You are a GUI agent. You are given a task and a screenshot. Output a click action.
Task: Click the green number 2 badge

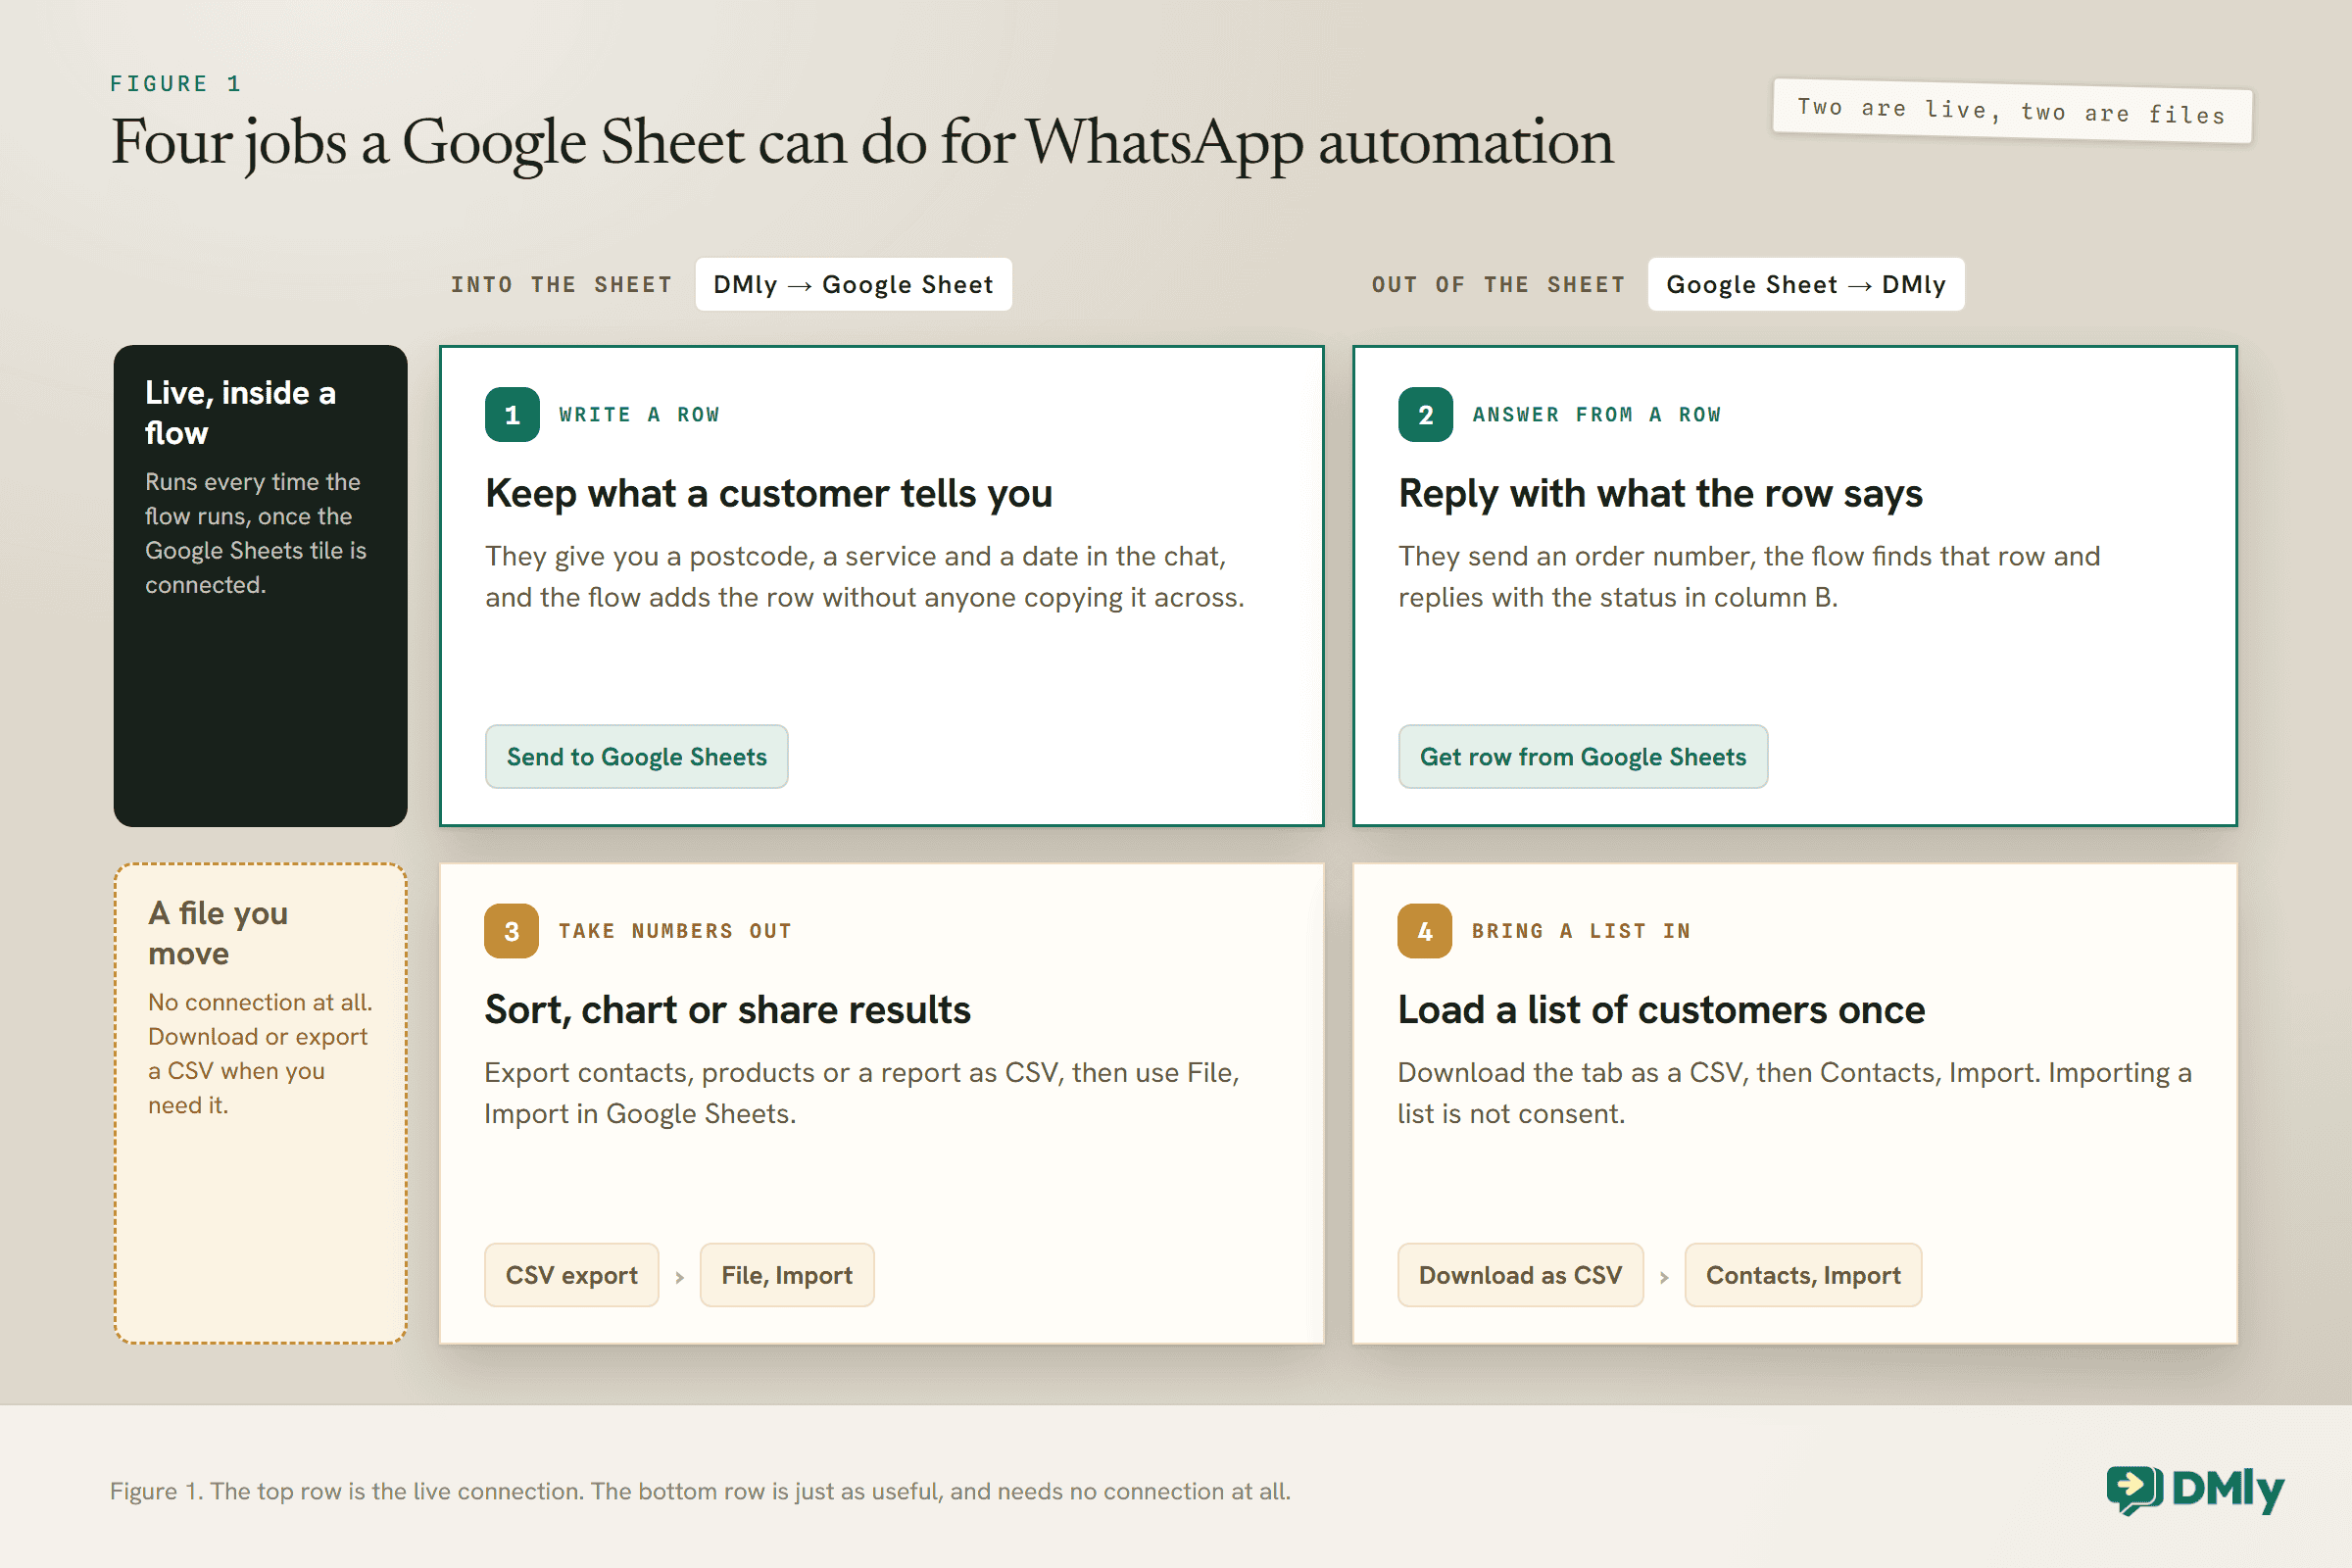click(1425, 415)
